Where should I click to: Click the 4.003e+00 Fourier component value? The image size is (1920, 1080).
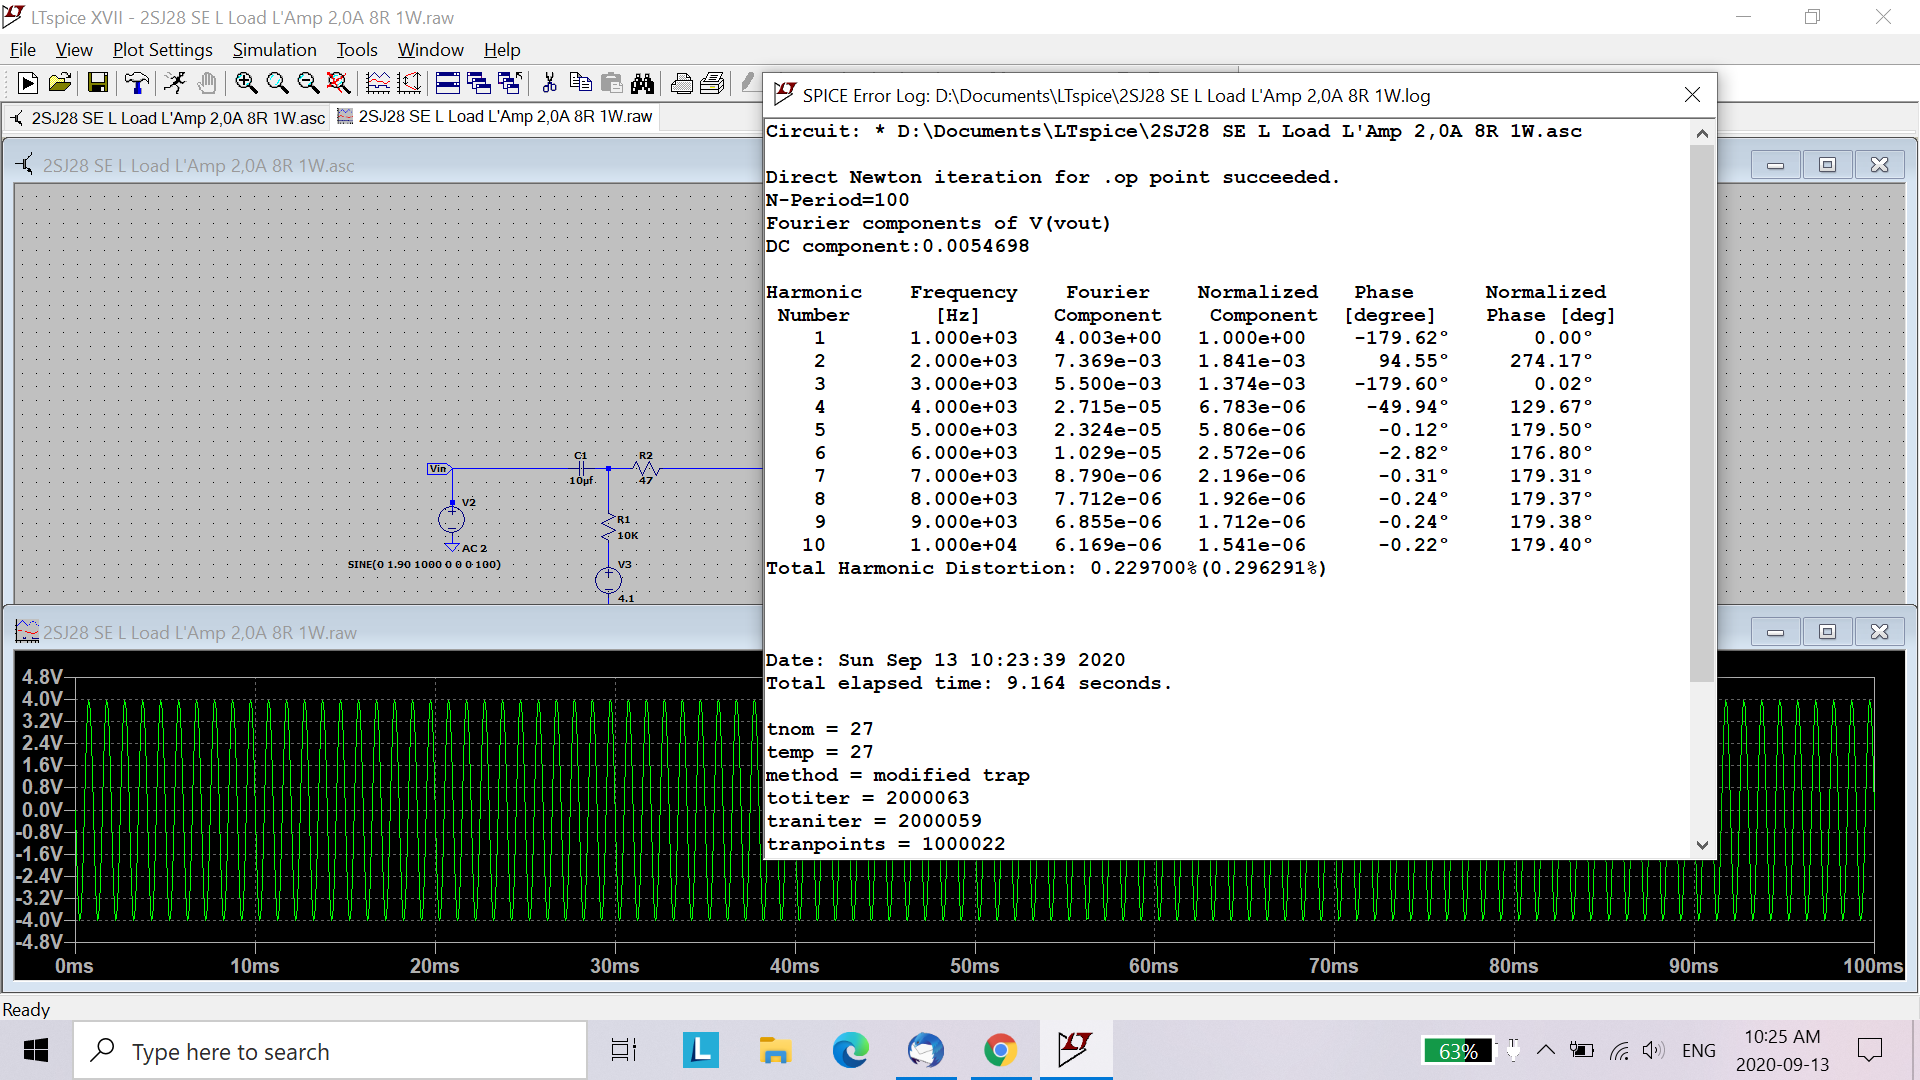click(x=1107, y=338)
